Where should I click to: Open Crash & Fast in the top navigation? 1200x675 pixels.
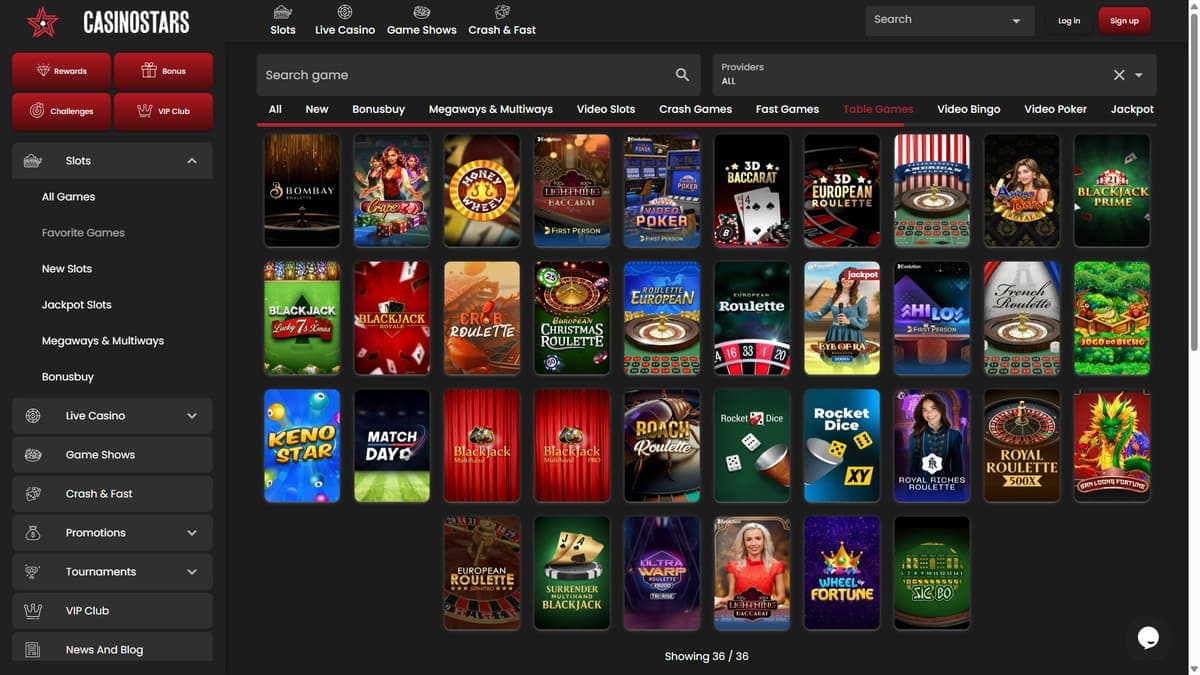tap(502, 20)
